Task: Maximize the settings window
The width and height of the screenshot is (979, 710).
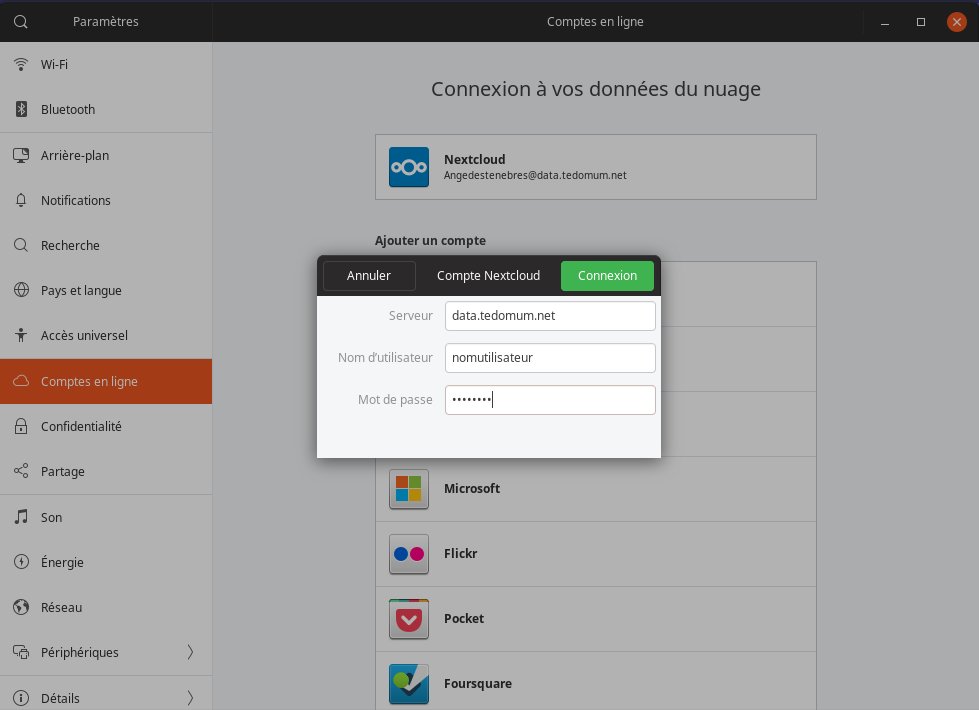Action: (921, 22)
